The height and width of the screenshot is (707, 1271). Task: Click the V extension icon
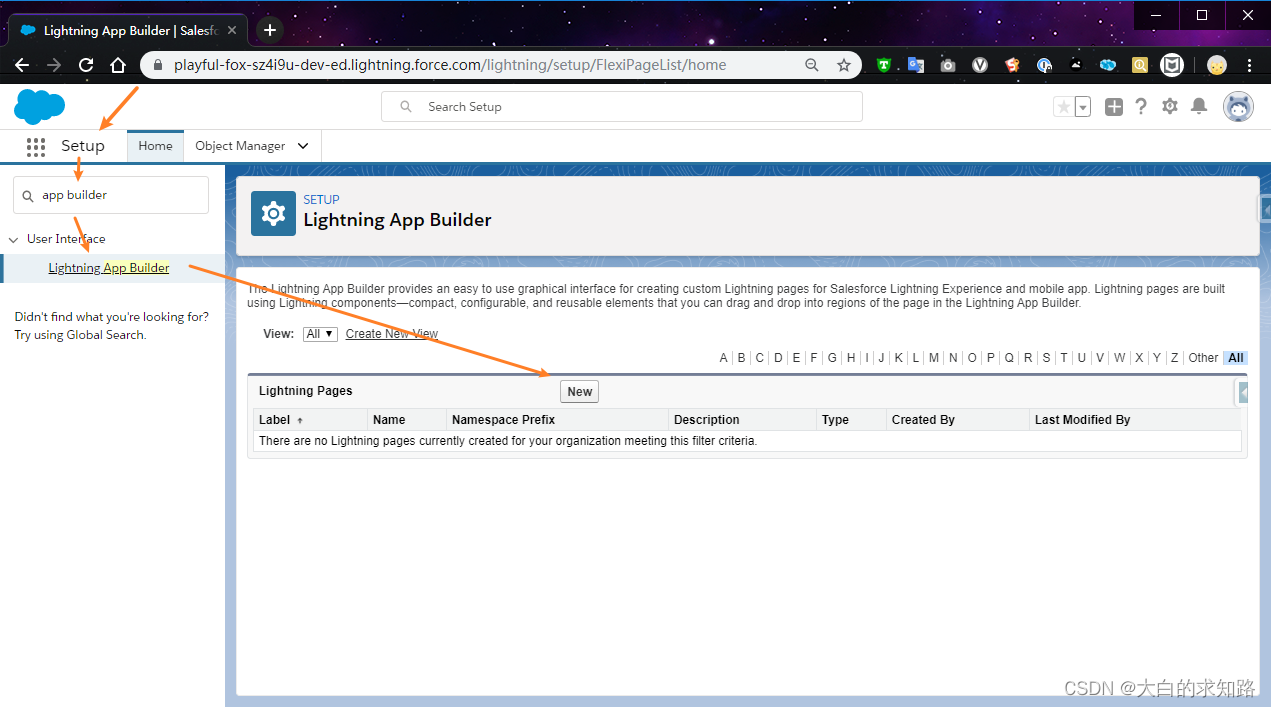[980, 65]
